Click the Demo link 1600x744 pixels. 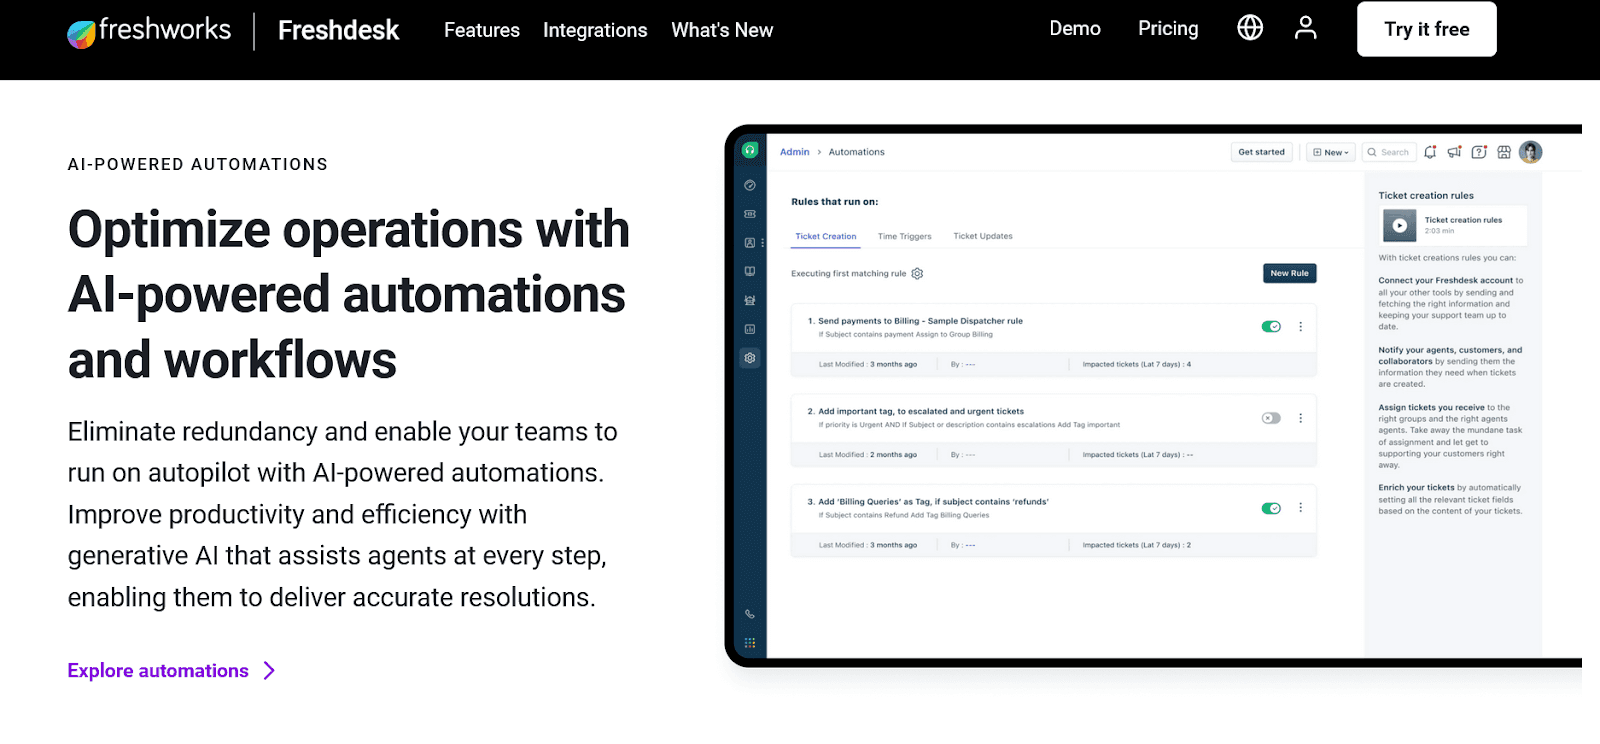coord(1075,29)
